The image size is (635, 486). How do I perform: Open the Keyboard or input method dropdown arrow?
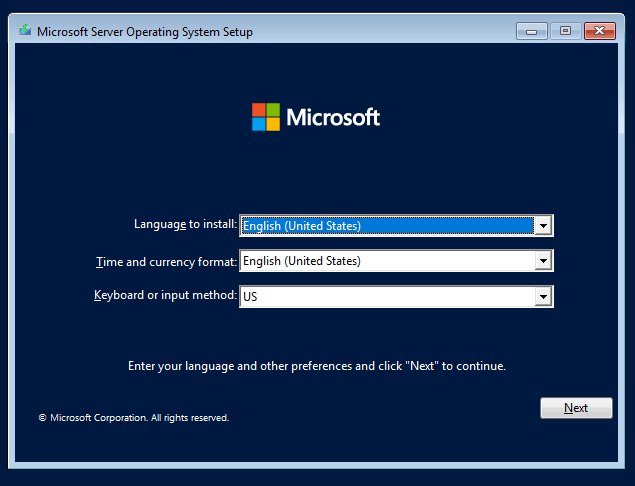[x=543, y=296]
